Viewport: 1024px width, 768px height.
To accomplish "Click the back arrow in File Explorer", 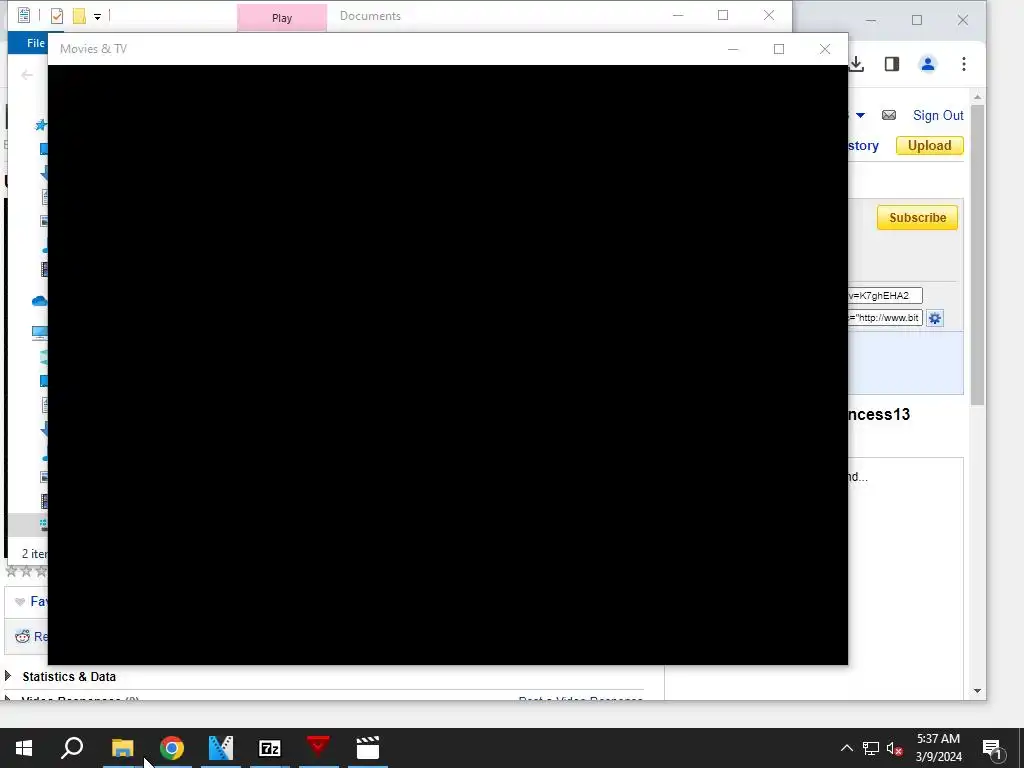I will (x=27, y=75).
